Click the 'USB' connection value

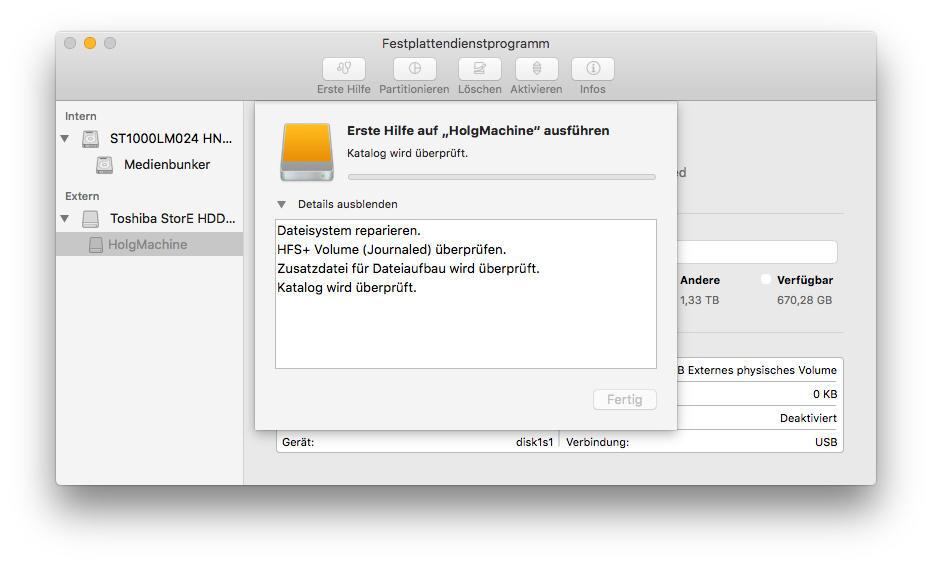click(826, 442)
